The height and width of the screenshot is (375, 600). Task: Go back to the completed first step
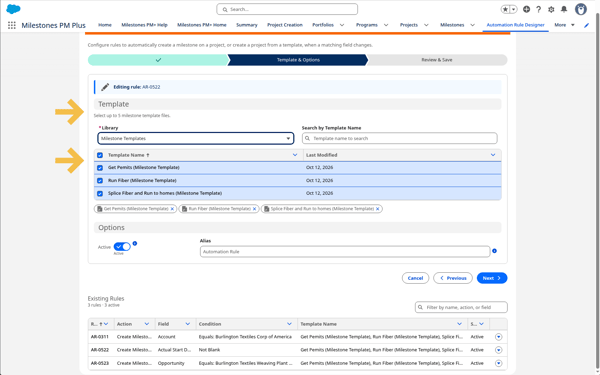pos(158,60)
